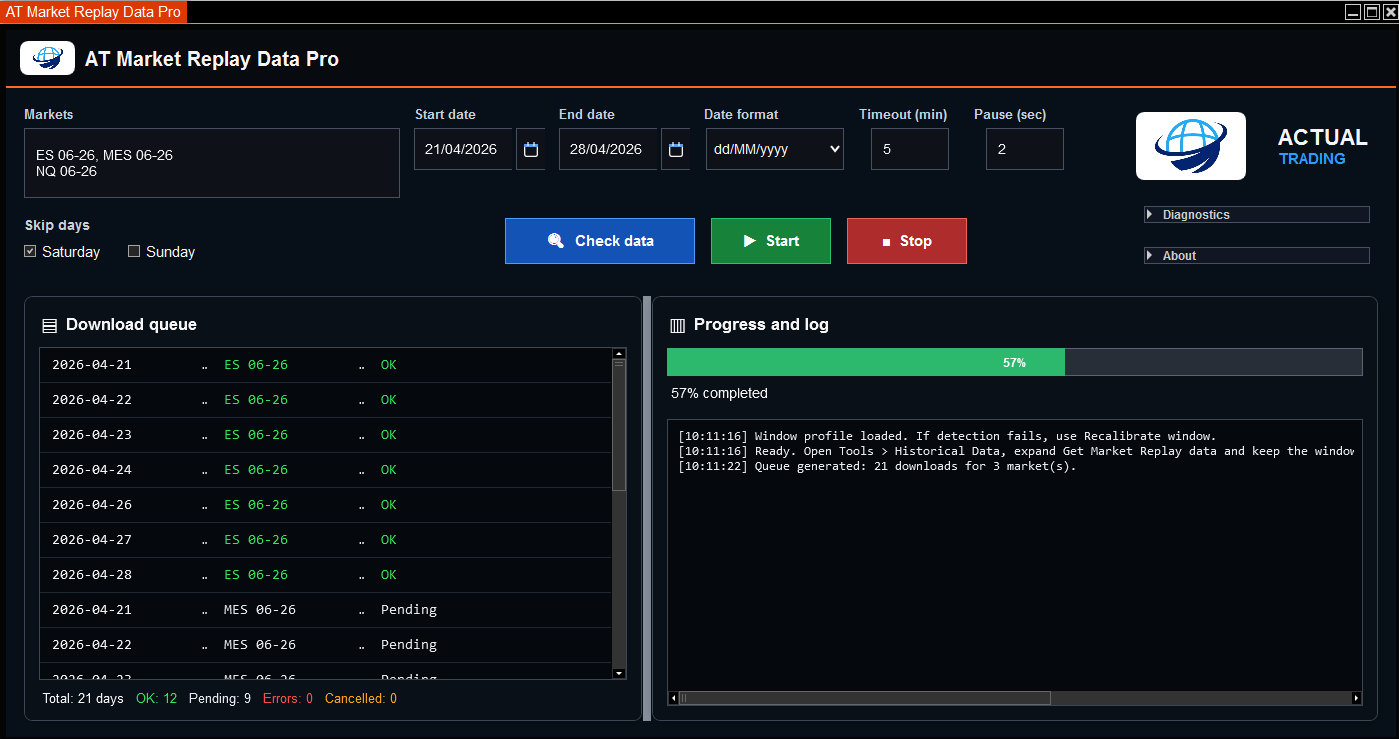
Task: Select the 2026-04-26 ES 06-26 row
Action: click(x=326, y=505)
